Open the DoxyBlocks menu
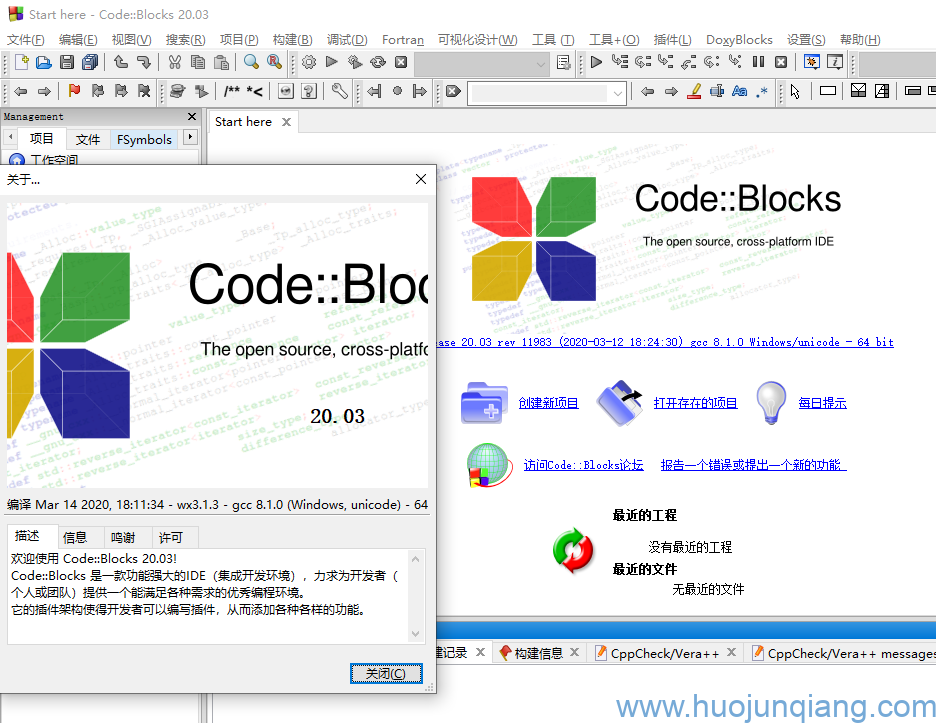 point(739,40)
